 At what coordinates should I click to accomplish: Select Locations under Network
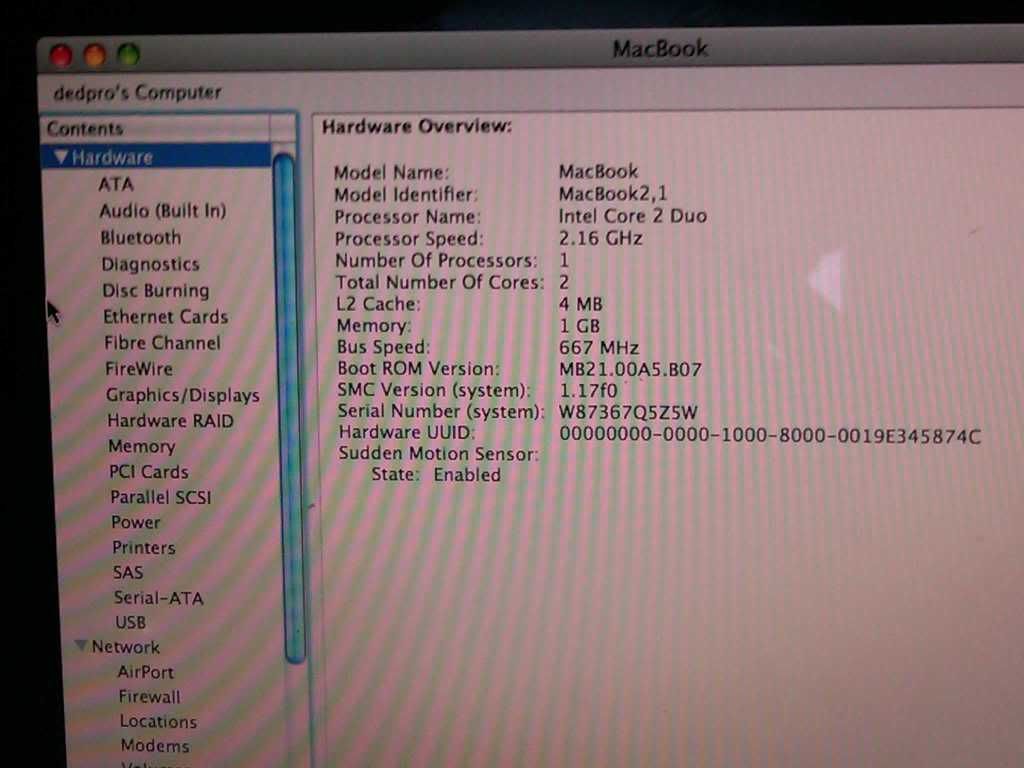158,722
